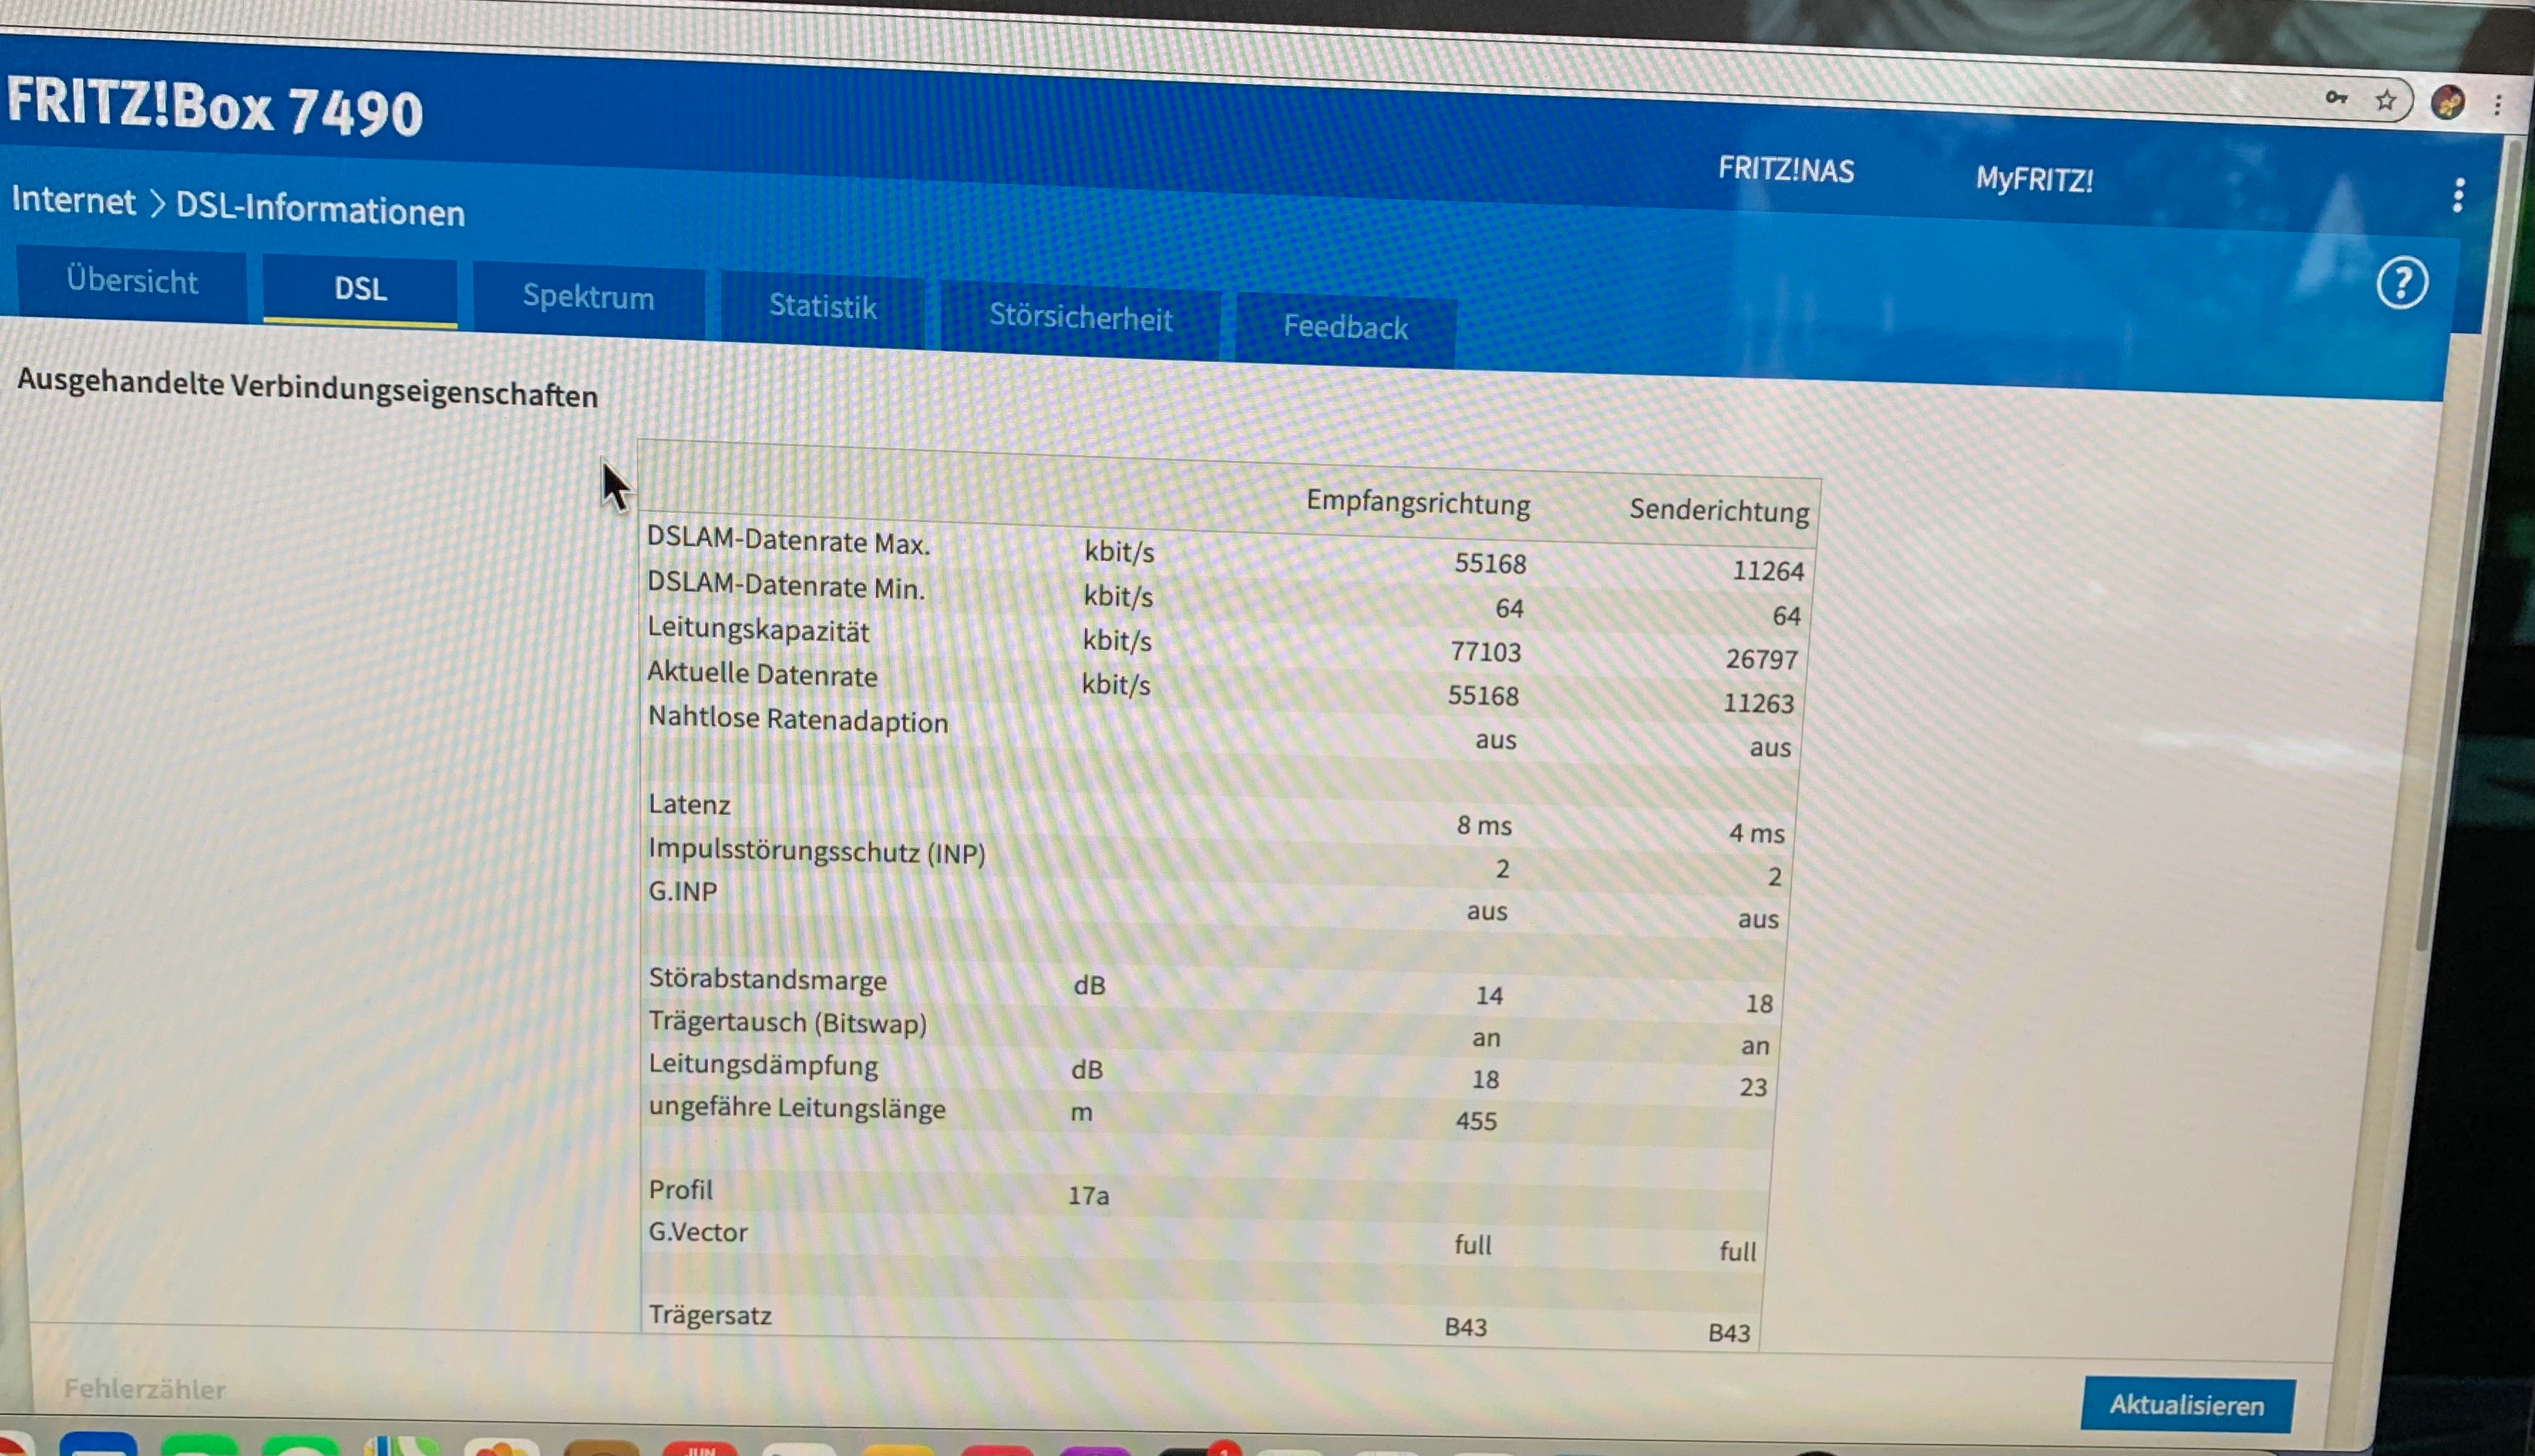Click the Internet breadcrumb link

pyautogui.click(x=73, y=201)
